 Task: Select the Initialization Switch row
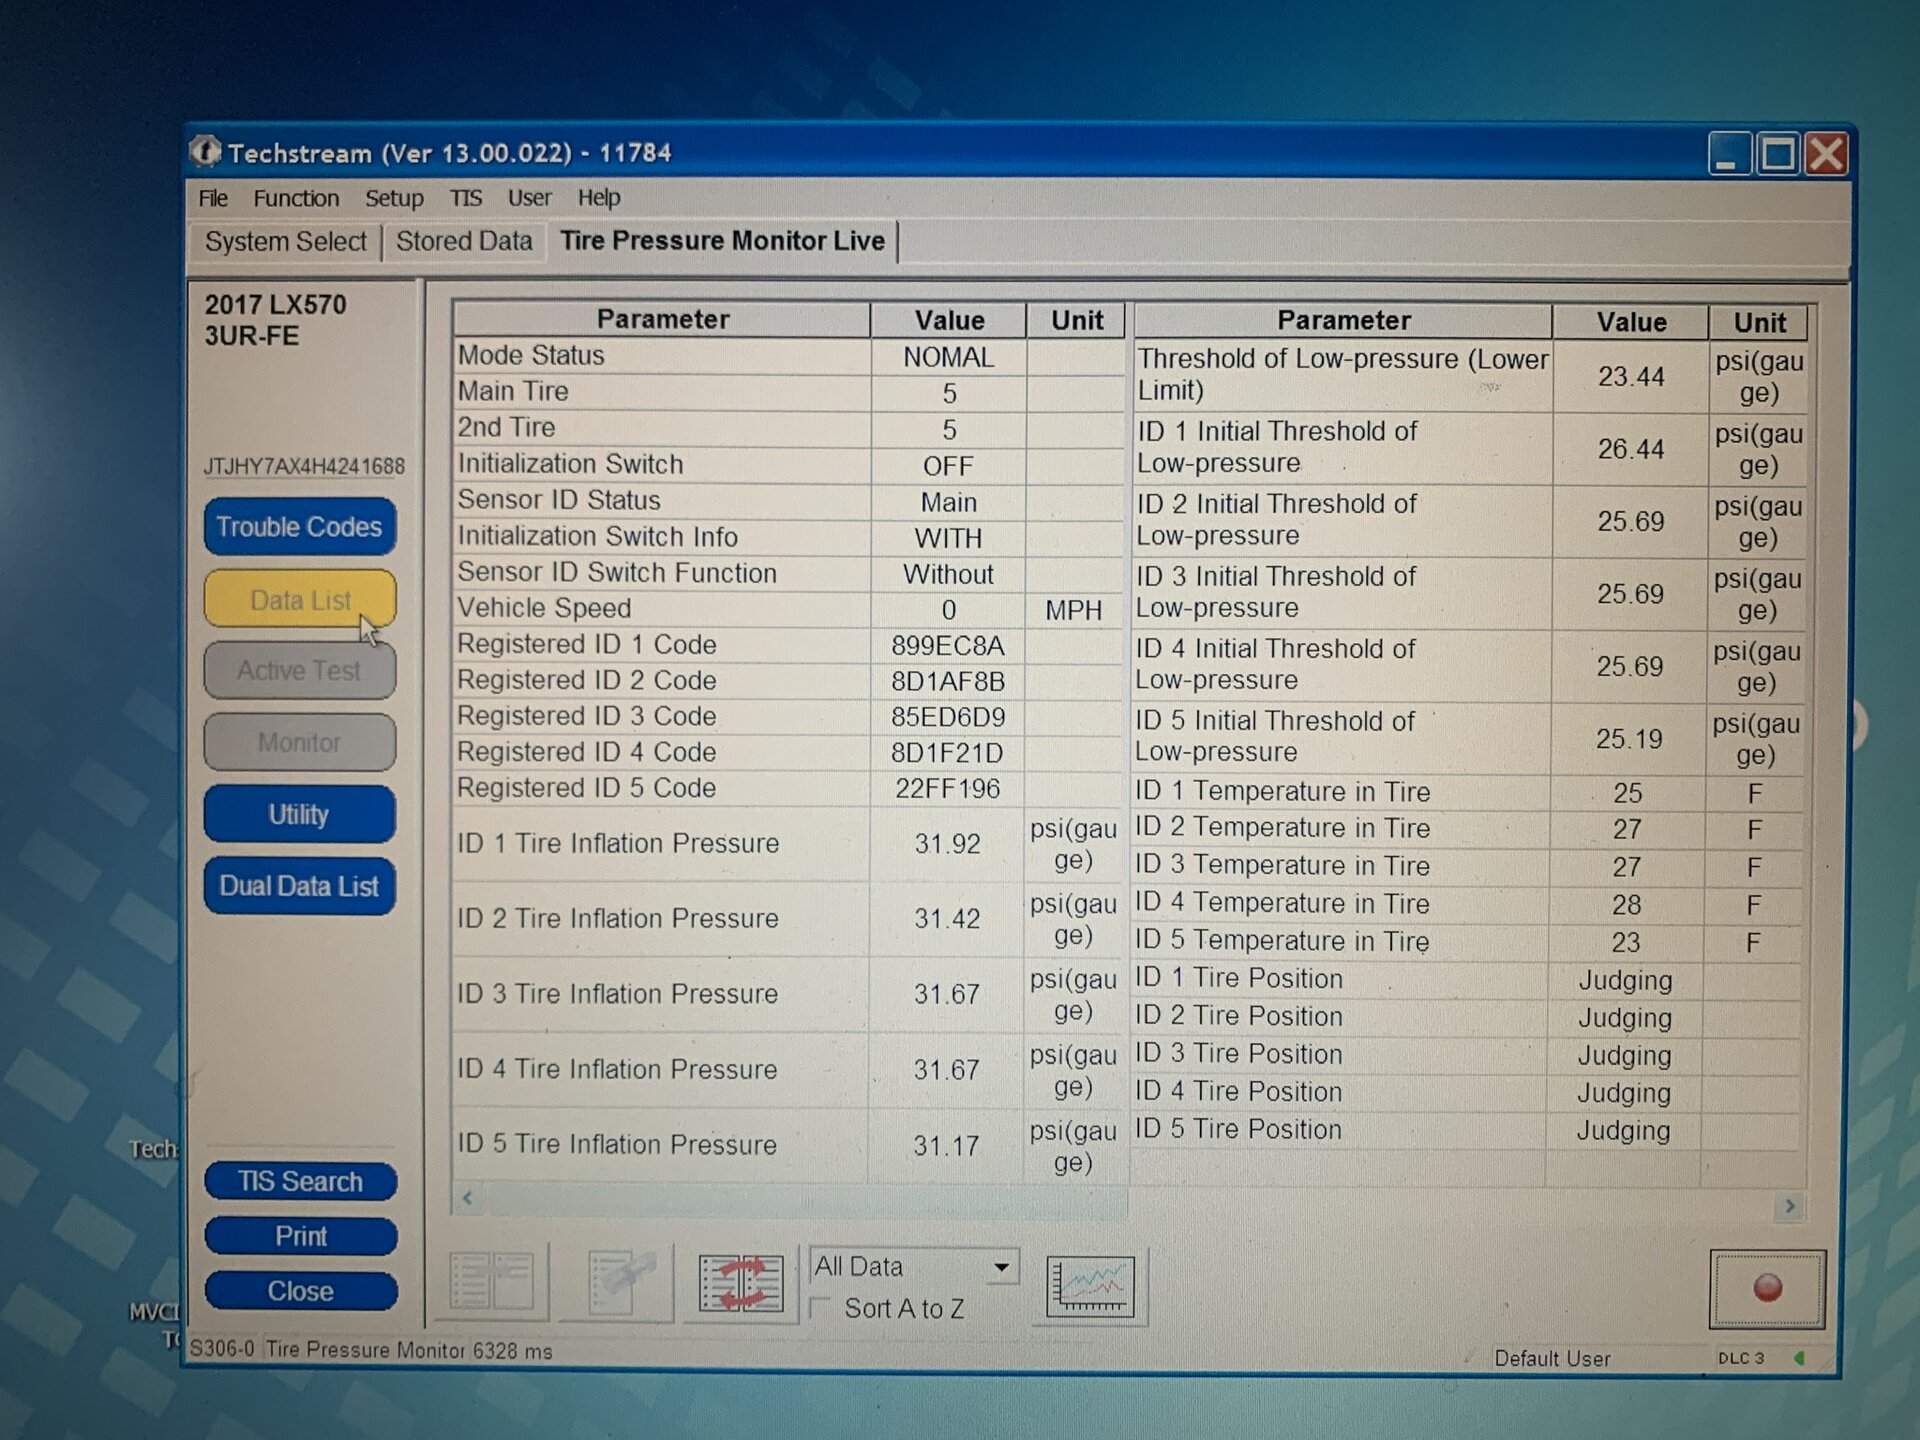tap(788, 465)
